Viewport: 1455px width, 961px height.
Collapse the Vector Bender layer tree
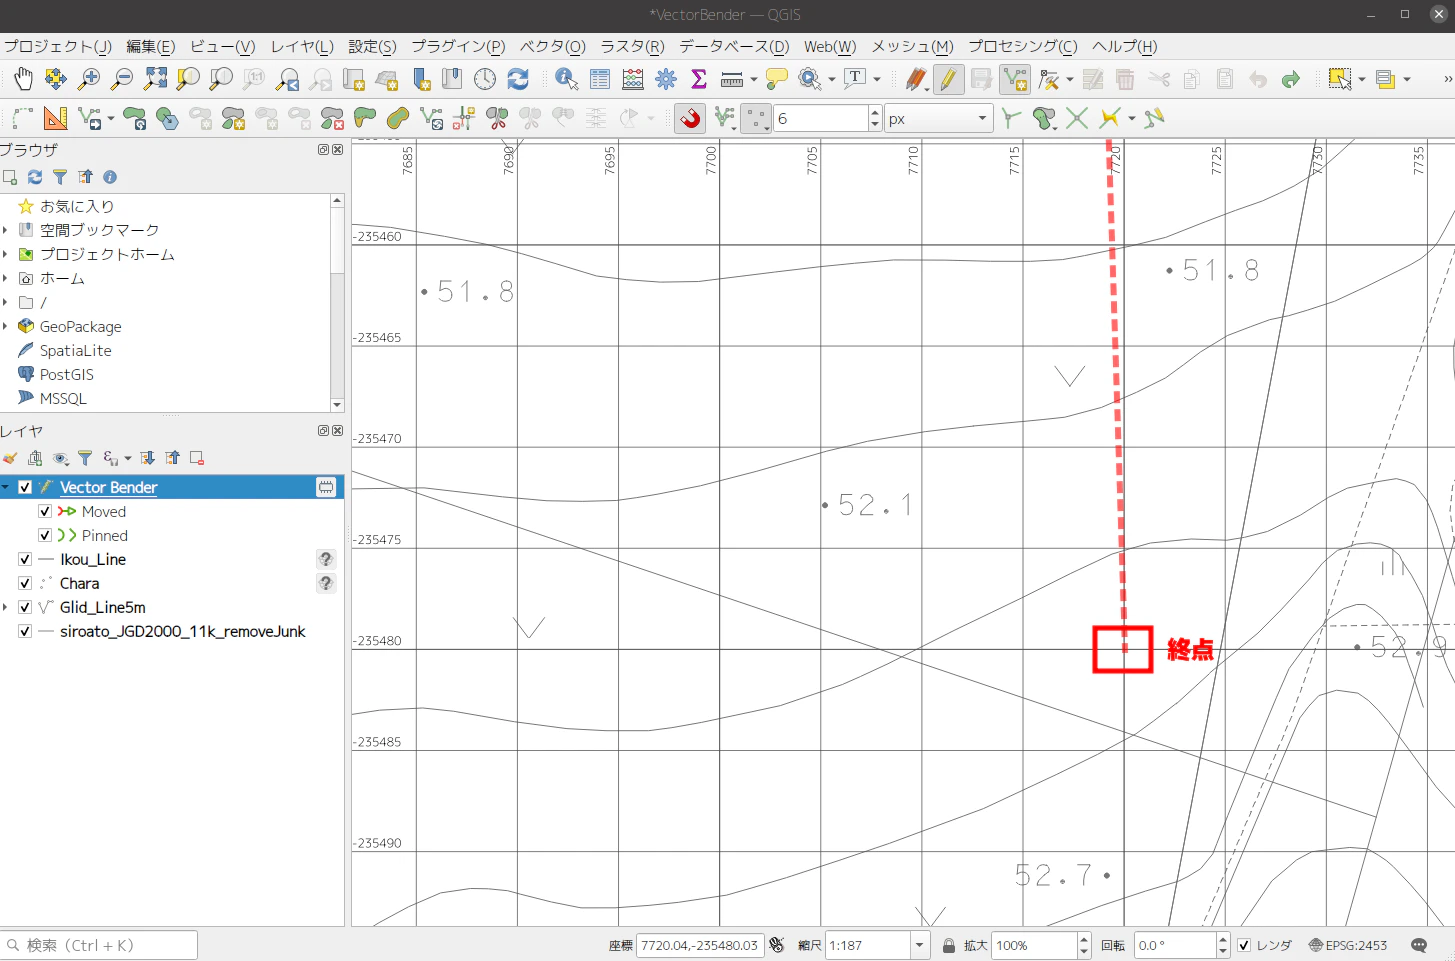point(6,487)
